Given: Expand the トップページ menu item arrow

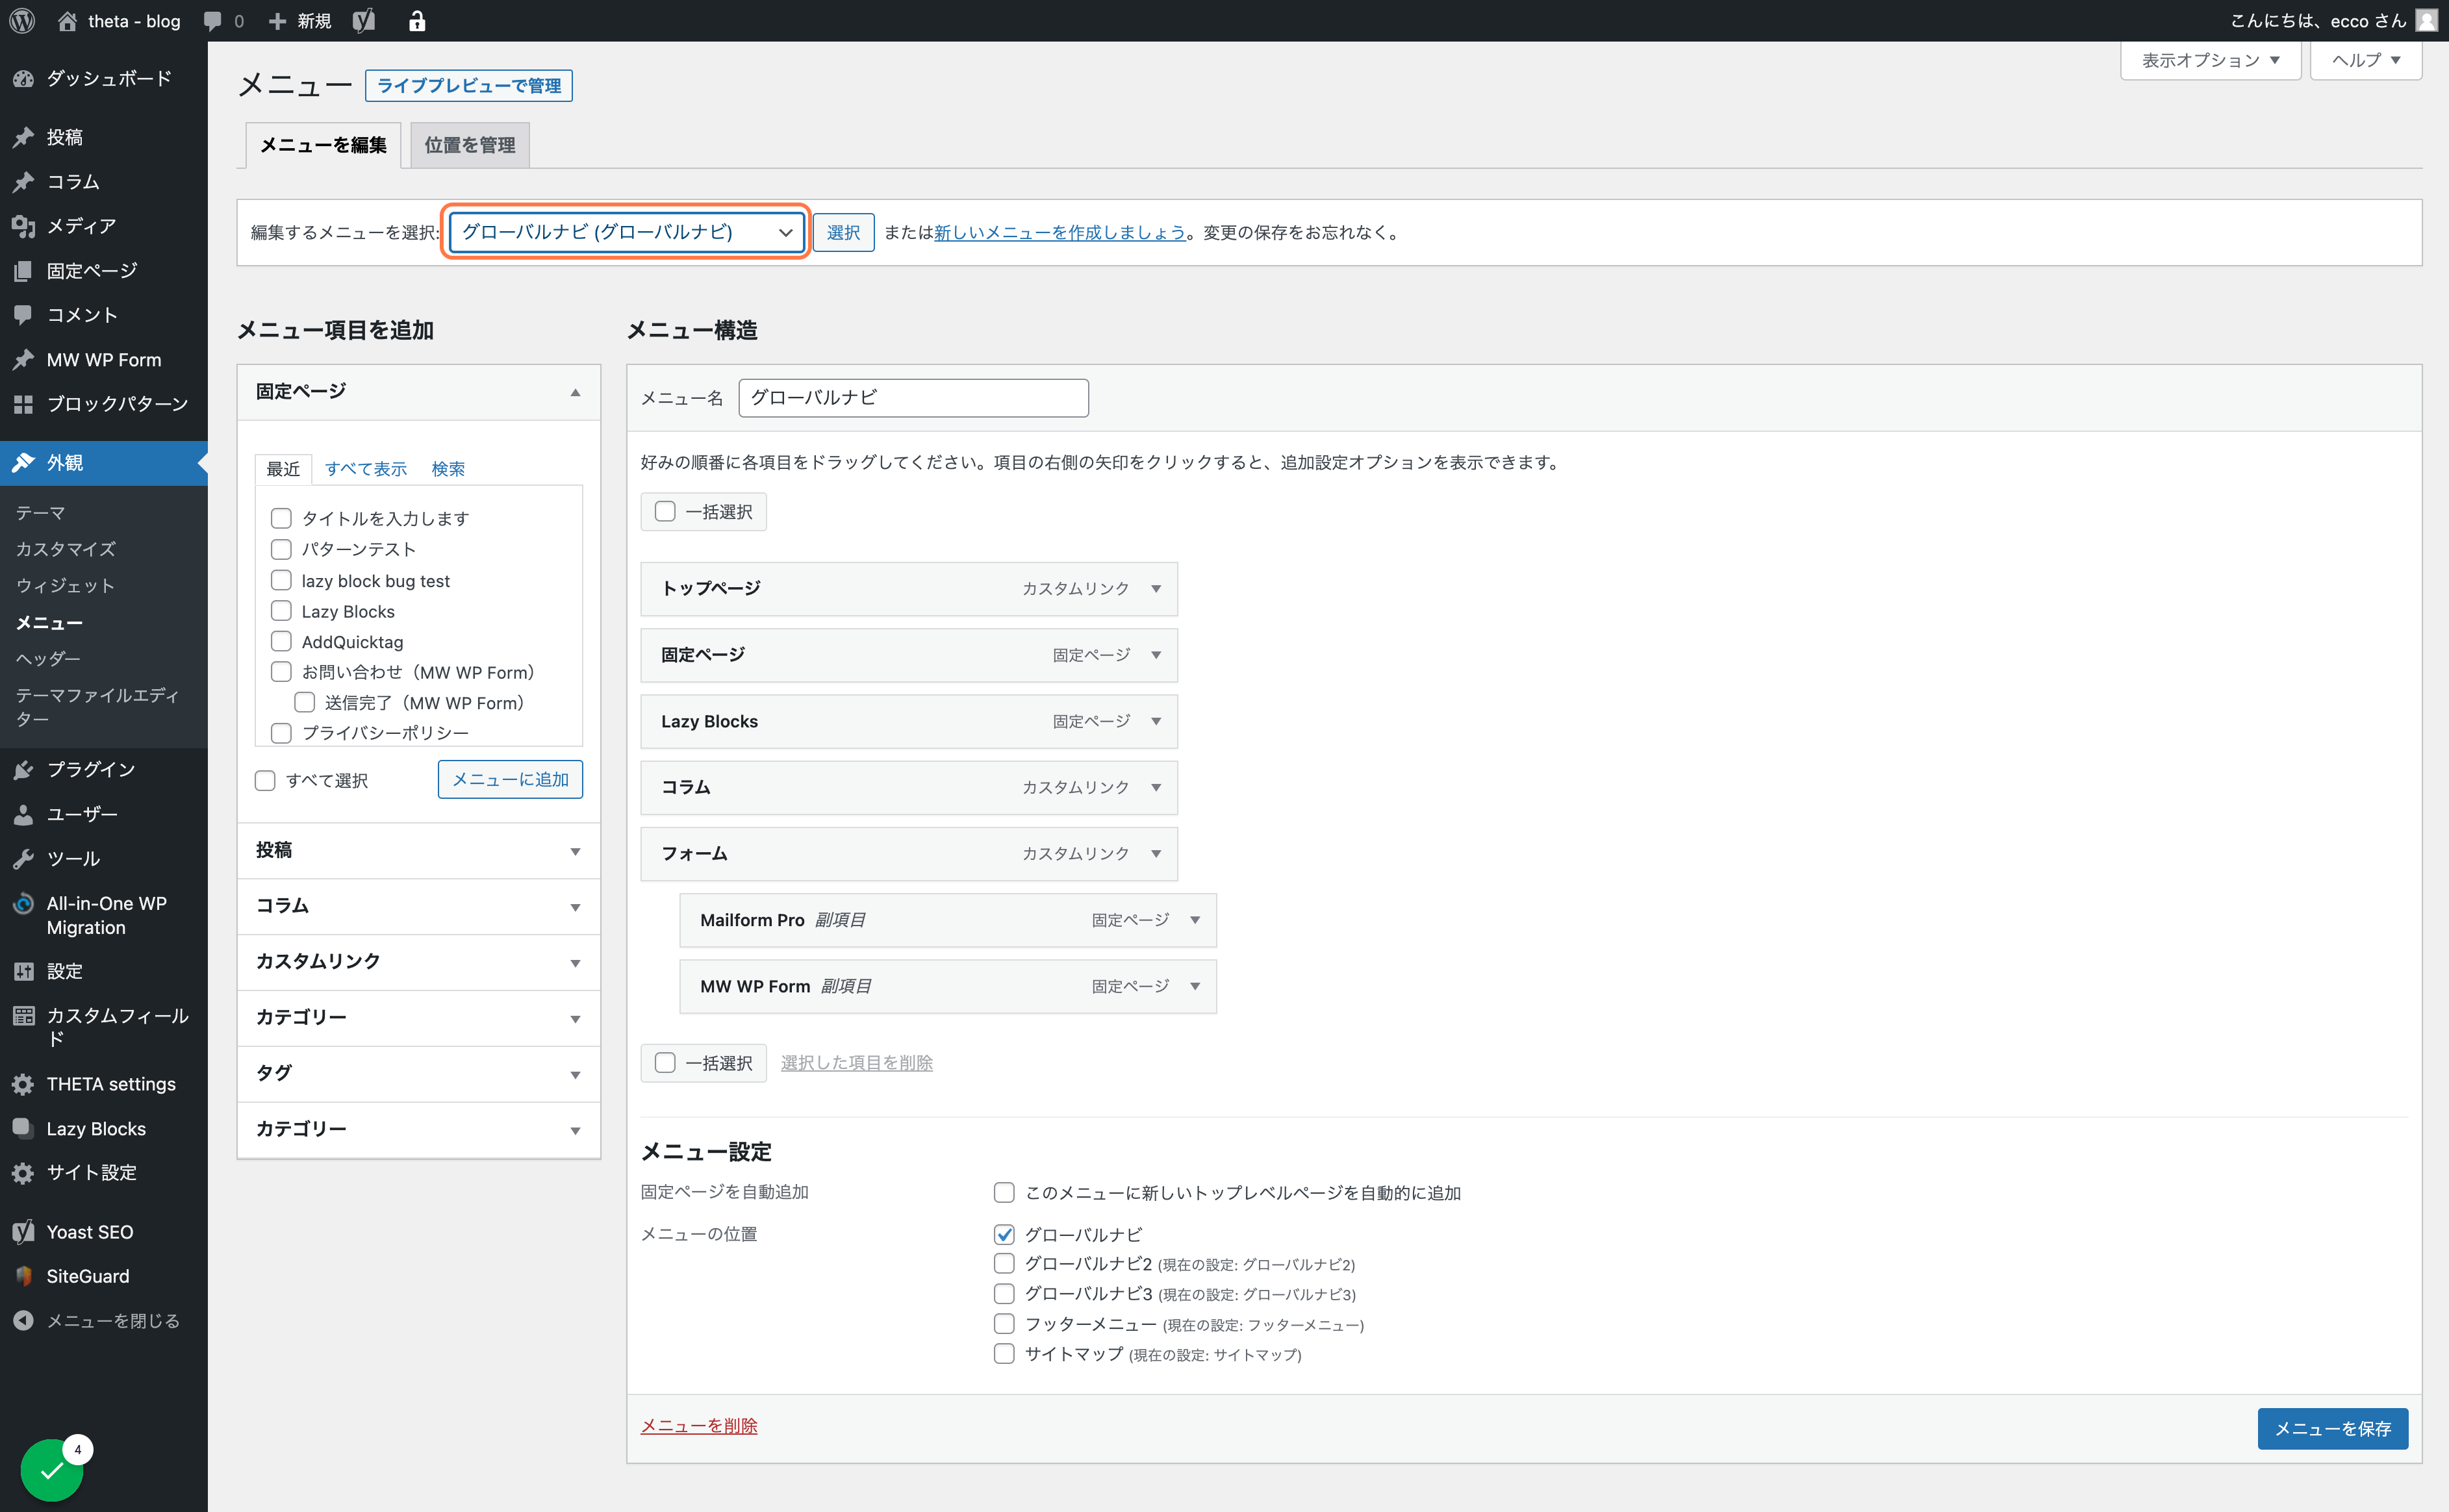Looking at the screenshot, I should 1156,588.
